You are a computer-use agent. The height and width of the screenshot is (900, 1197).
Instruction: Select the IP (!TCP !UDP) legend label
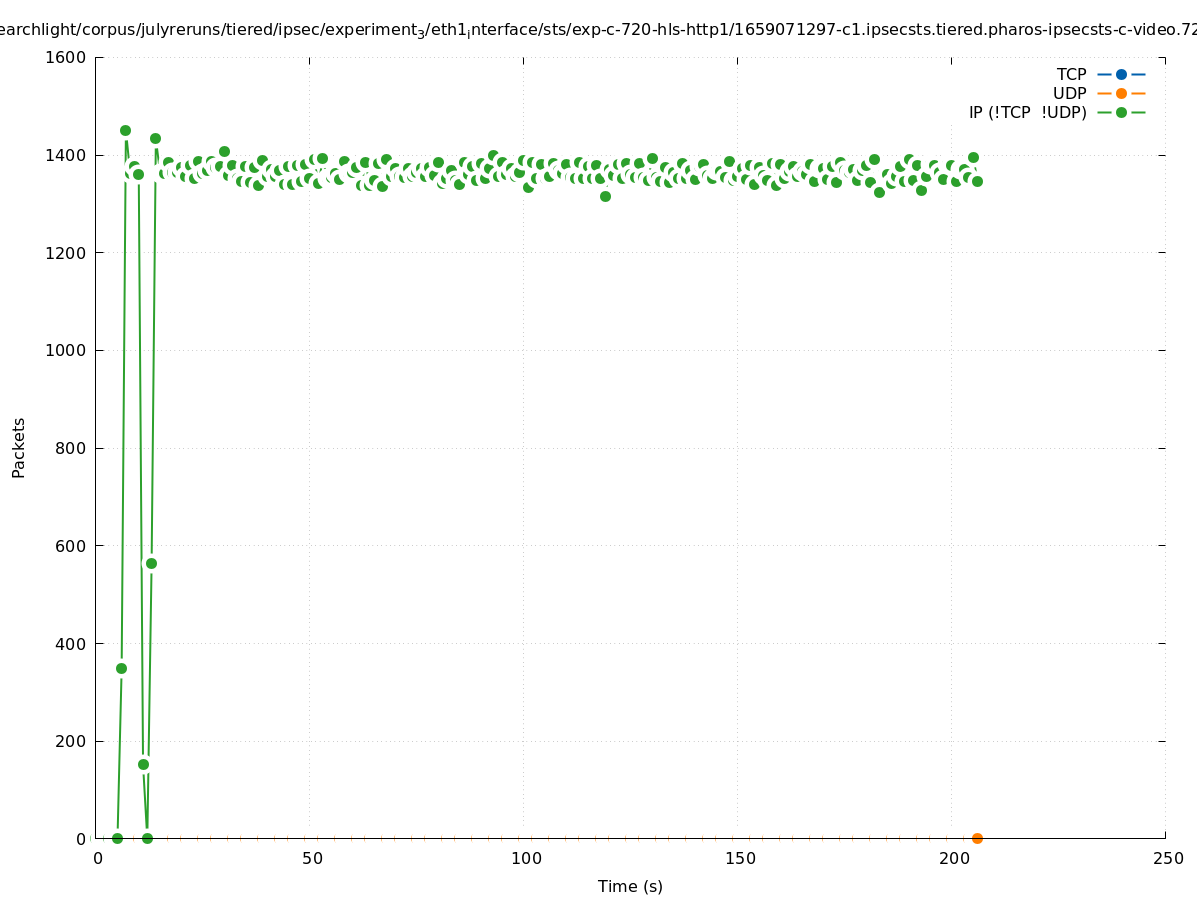coord(1027,112)
